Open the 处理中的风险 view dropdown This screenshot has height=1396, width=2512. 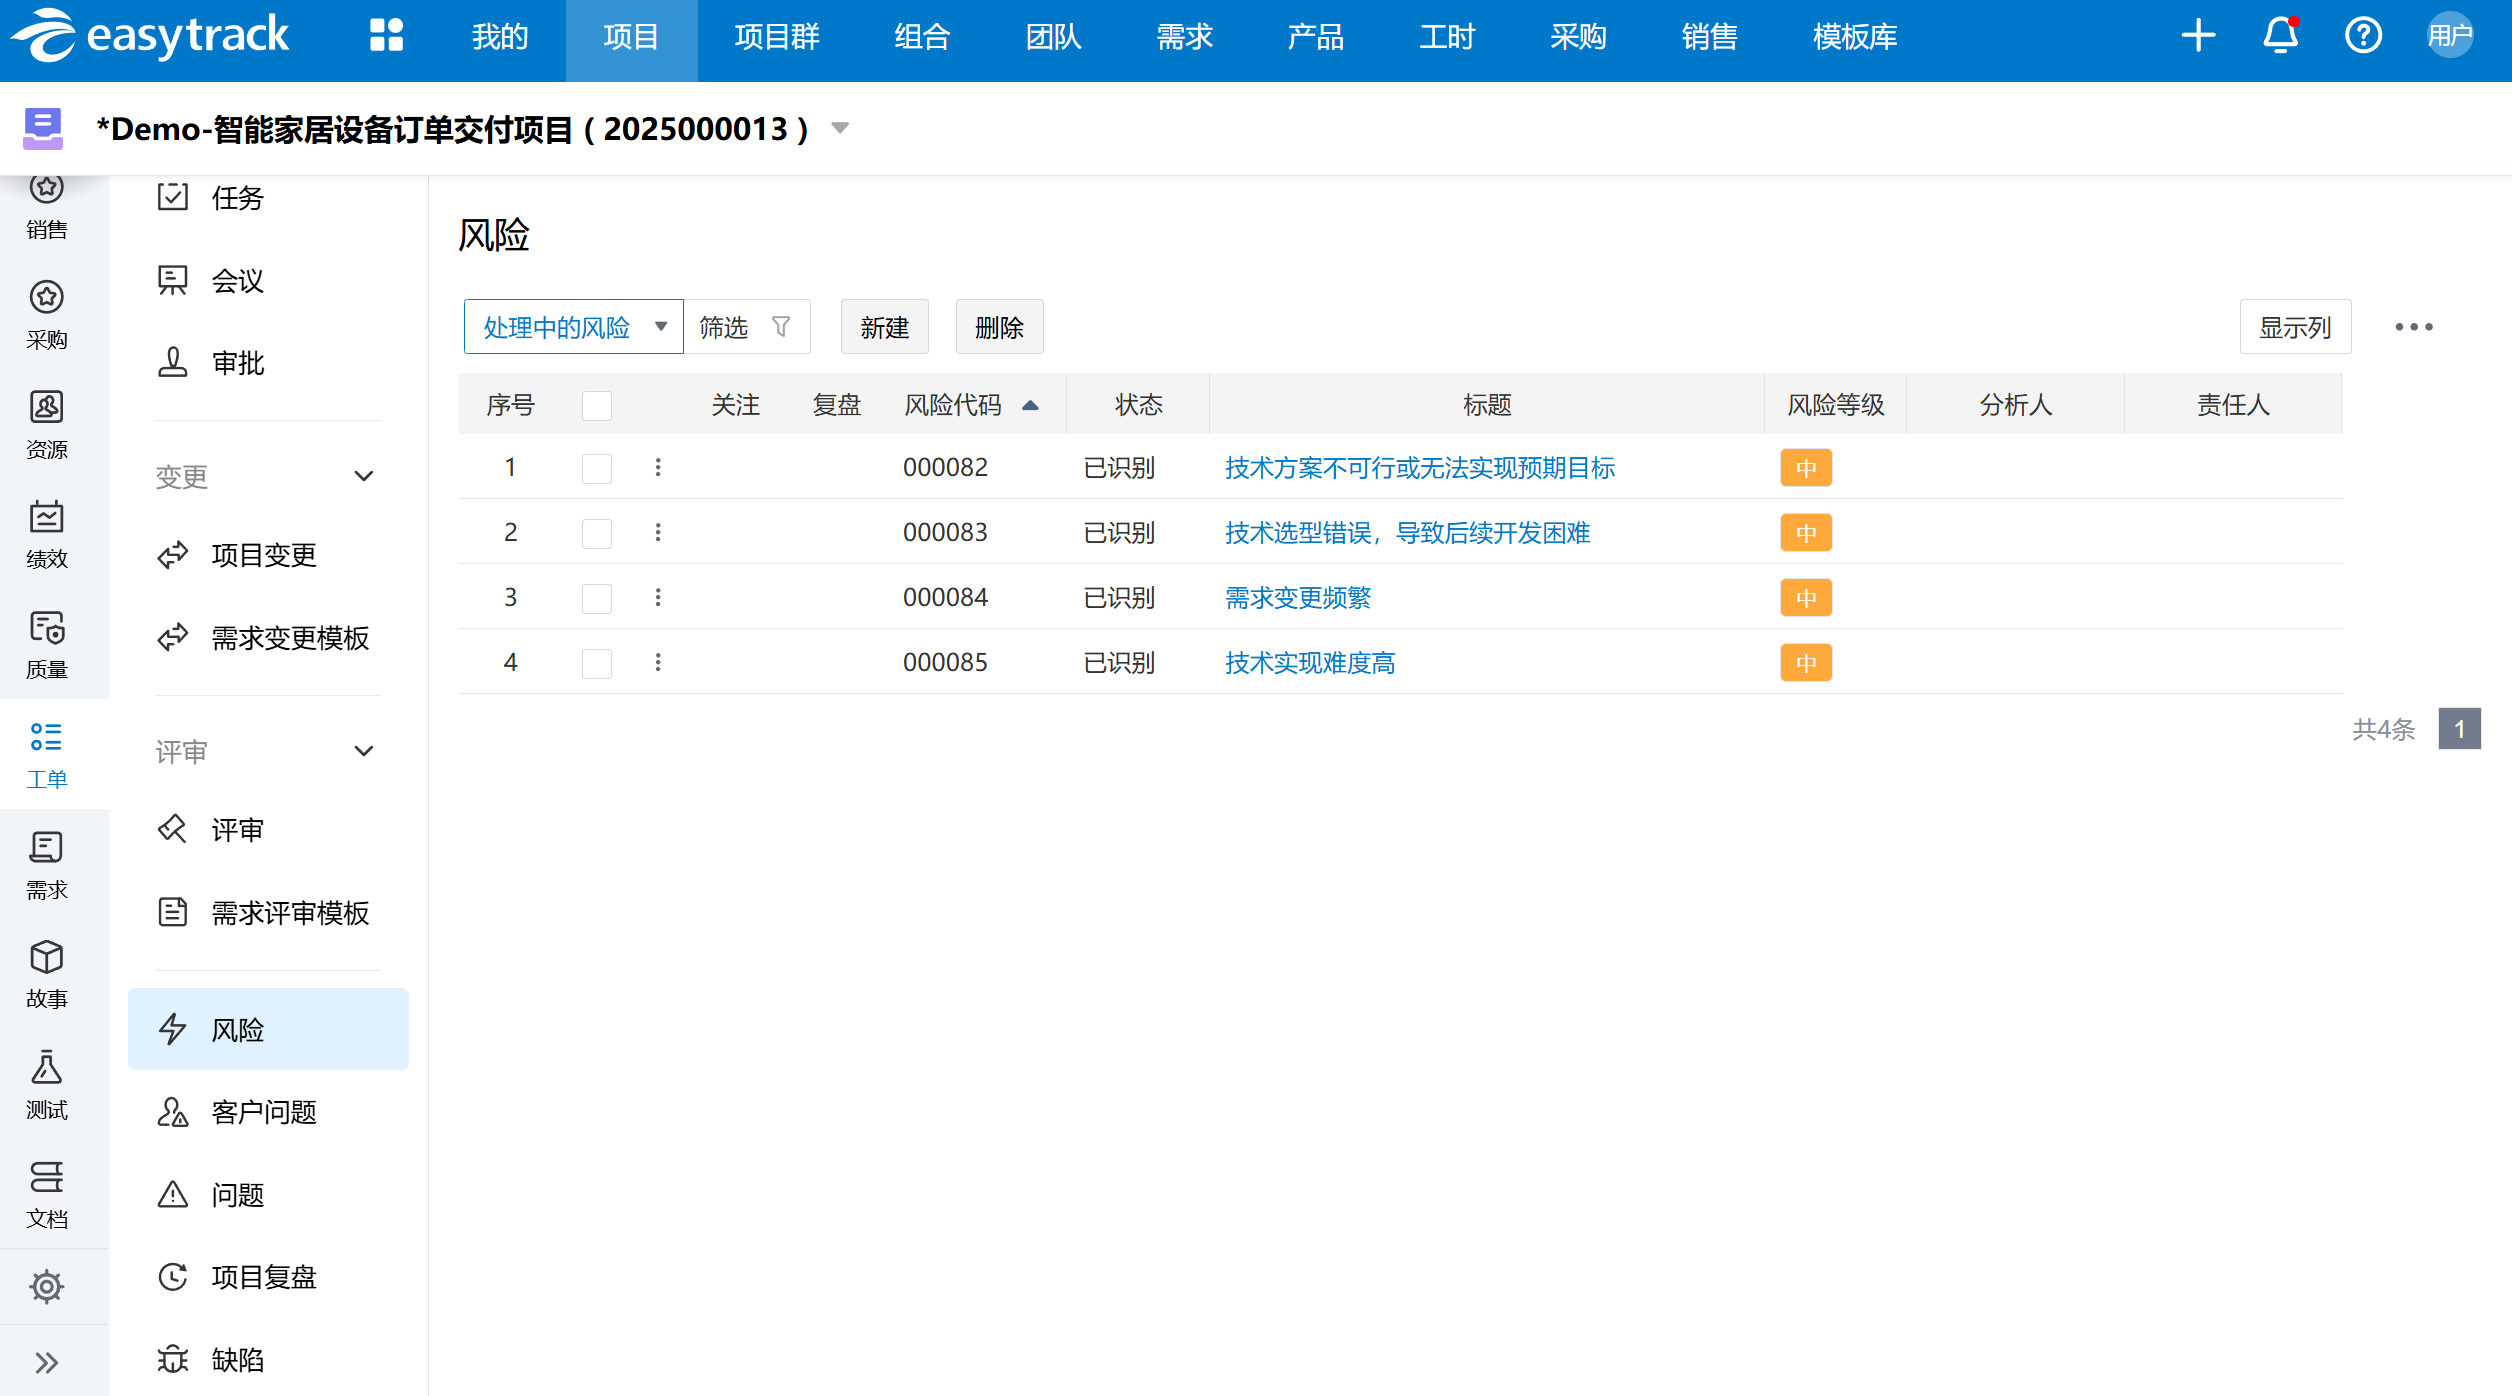coord(574,327)
